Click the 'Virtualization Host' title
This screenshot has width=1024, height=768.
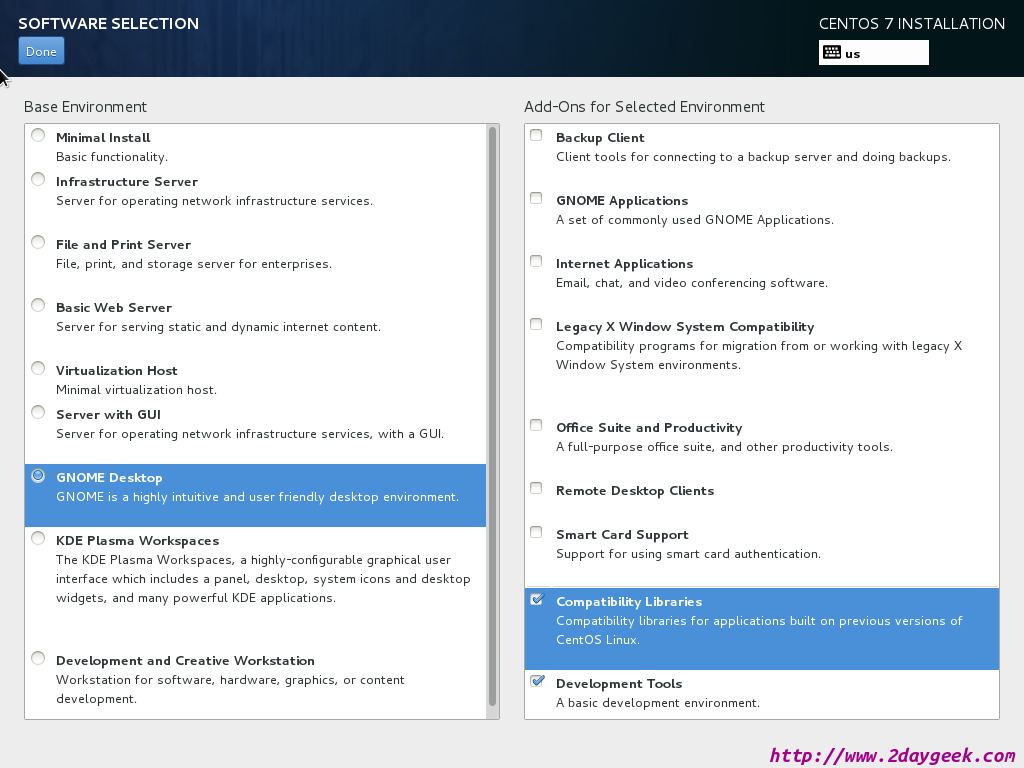pos(116,371)
